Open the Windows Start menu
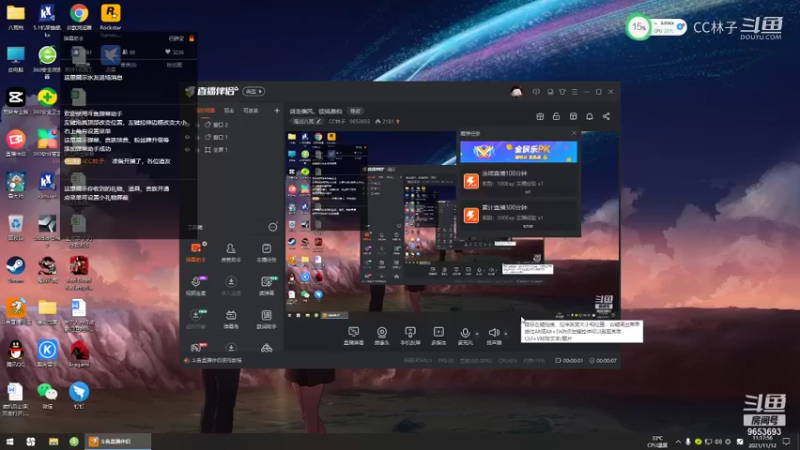Screen dimensions: 800x450 tap(10, 441)
